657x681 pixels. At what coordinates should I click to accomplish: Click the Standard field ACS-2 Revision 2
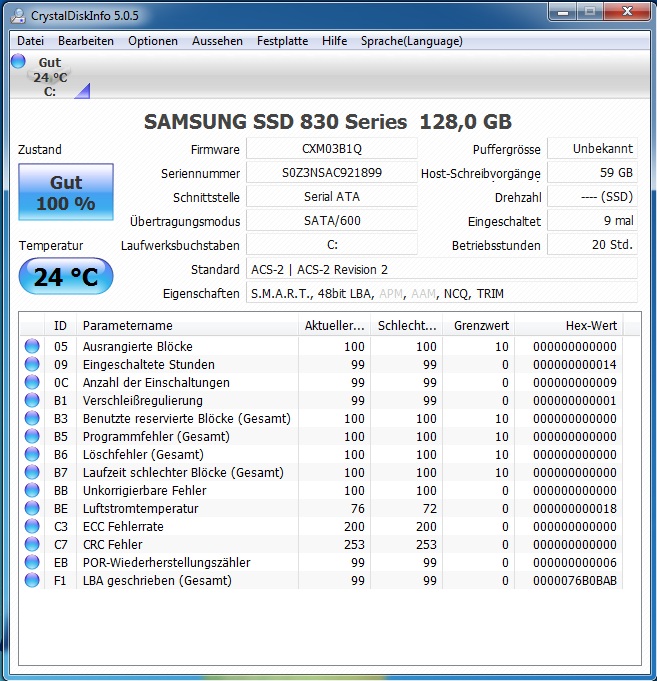coord(442,269)
